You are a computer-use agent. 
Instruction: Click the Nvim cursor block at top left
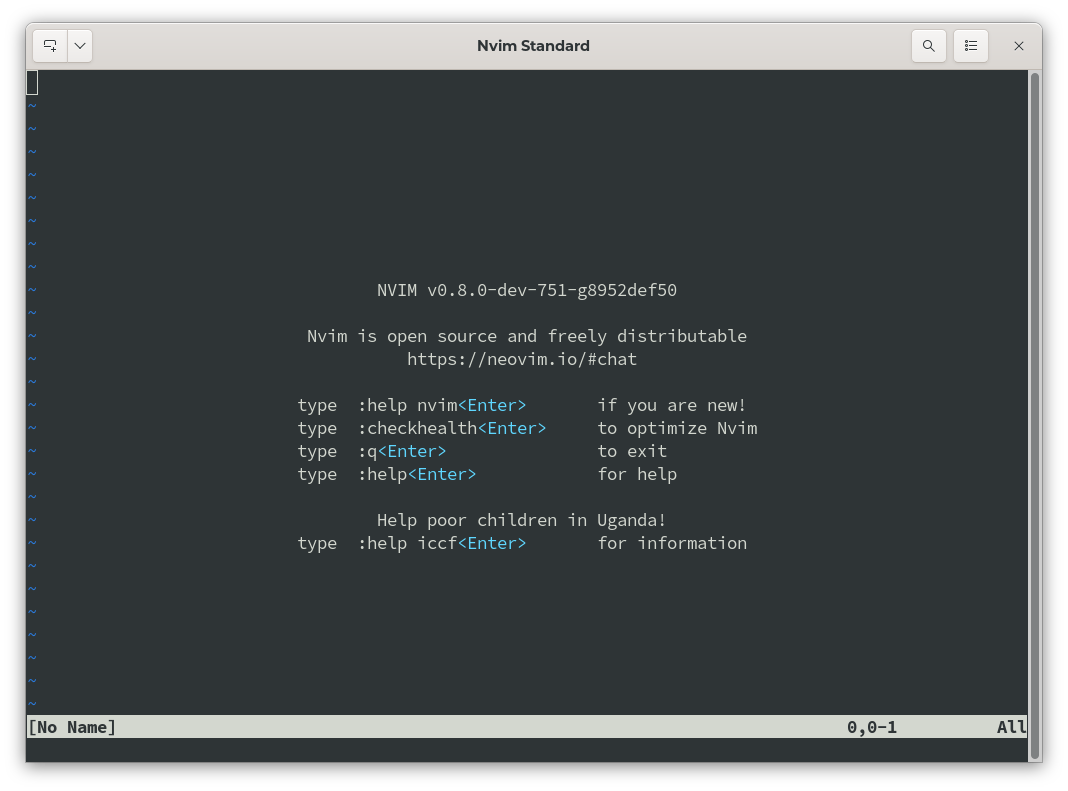32,82
